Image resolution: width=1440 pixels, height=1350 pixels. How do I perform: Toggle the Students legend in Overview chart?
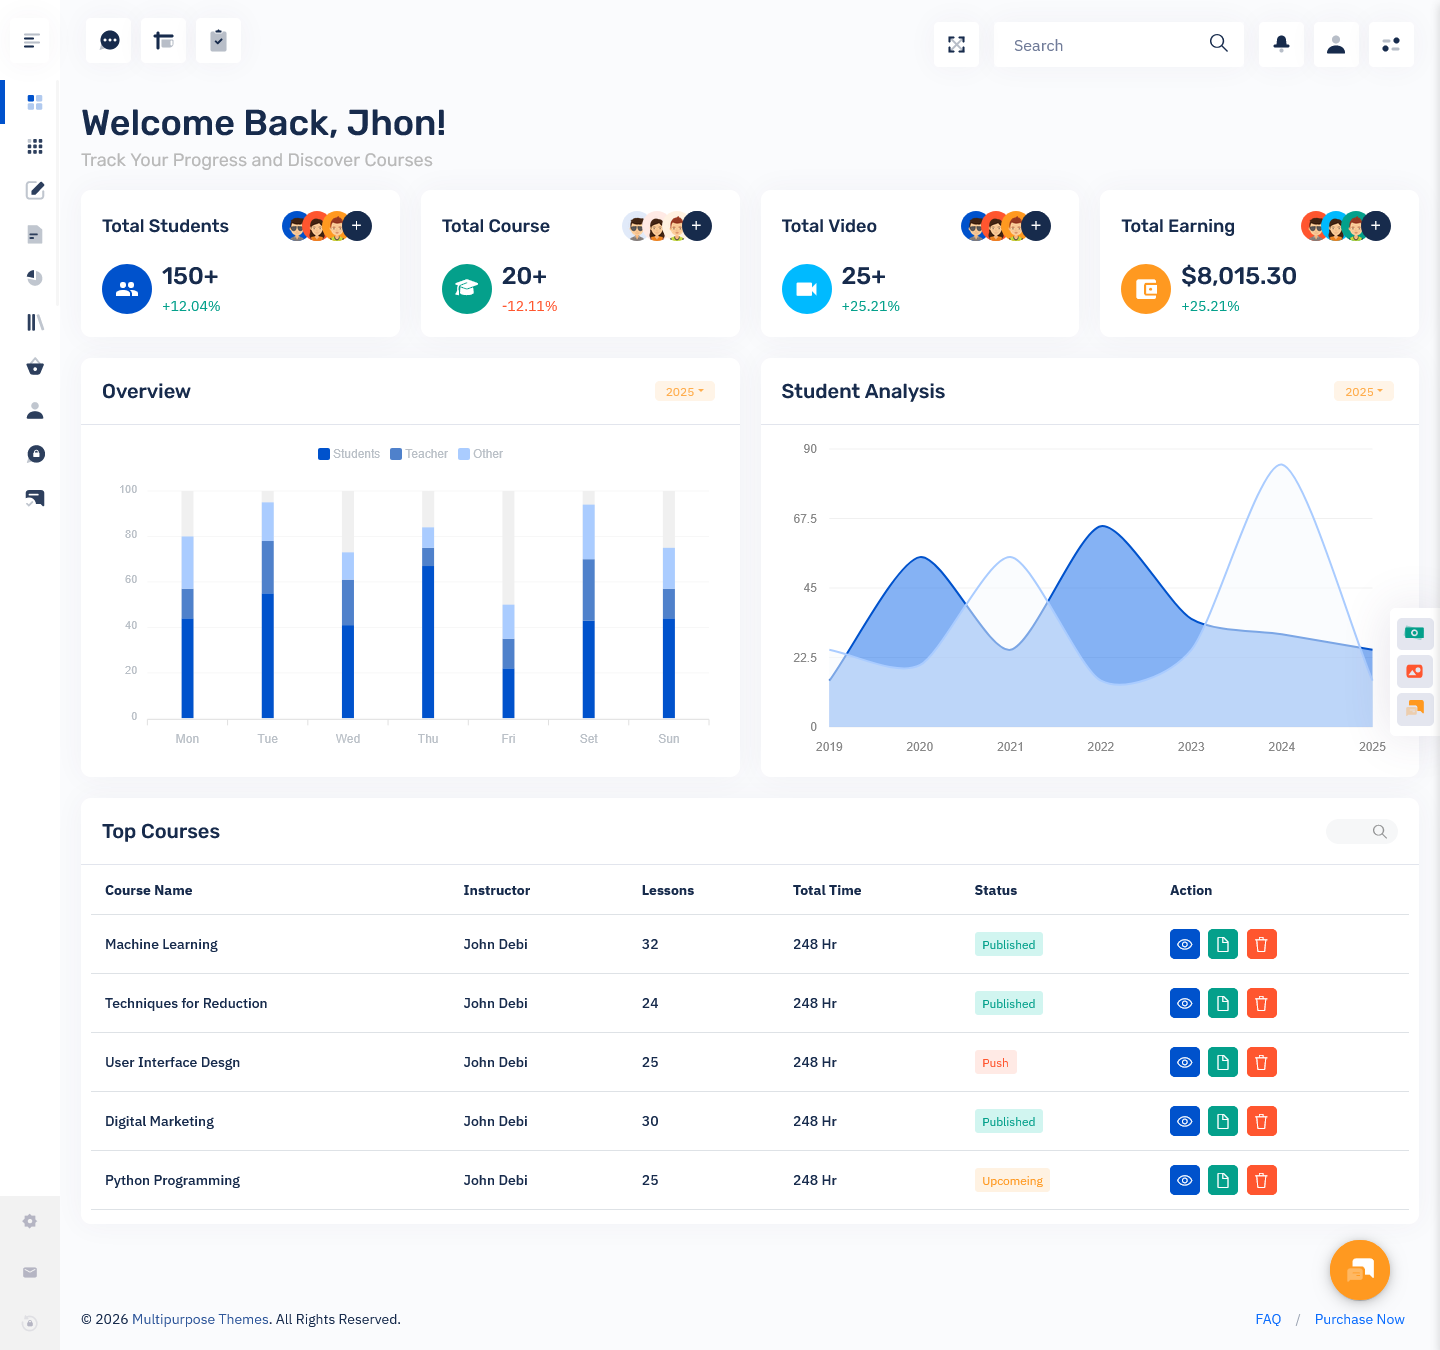[349, 454]
